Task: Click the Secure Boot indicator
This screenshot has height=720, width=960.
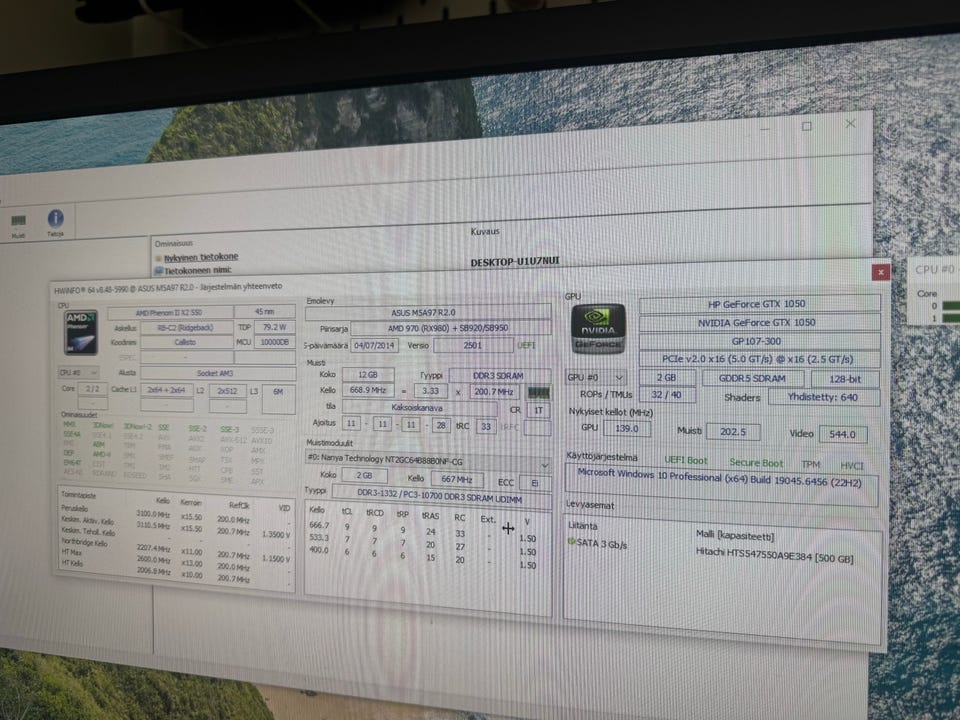Action: (756, 463)
